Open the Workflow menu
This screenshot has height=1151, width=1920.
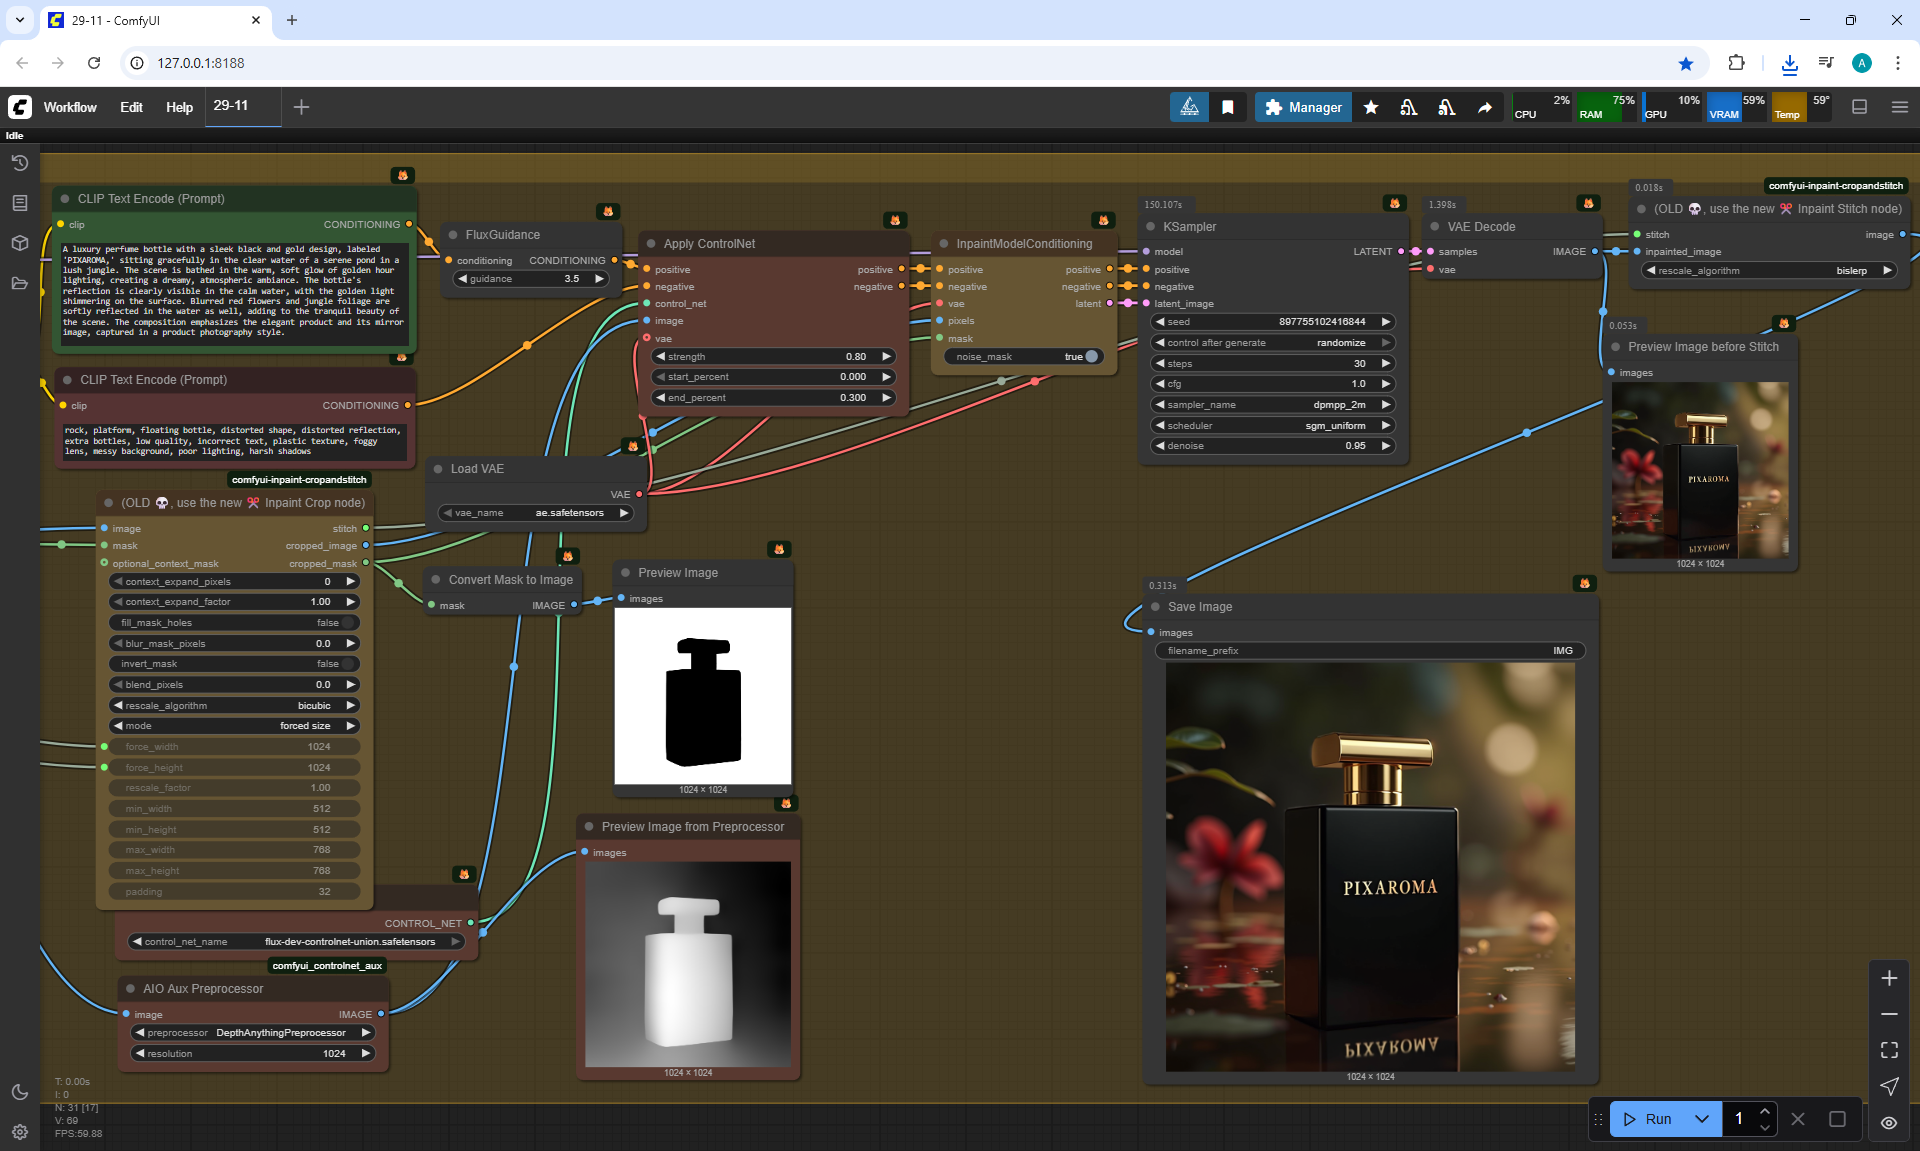pyautogui.click(x=70, y=107)
